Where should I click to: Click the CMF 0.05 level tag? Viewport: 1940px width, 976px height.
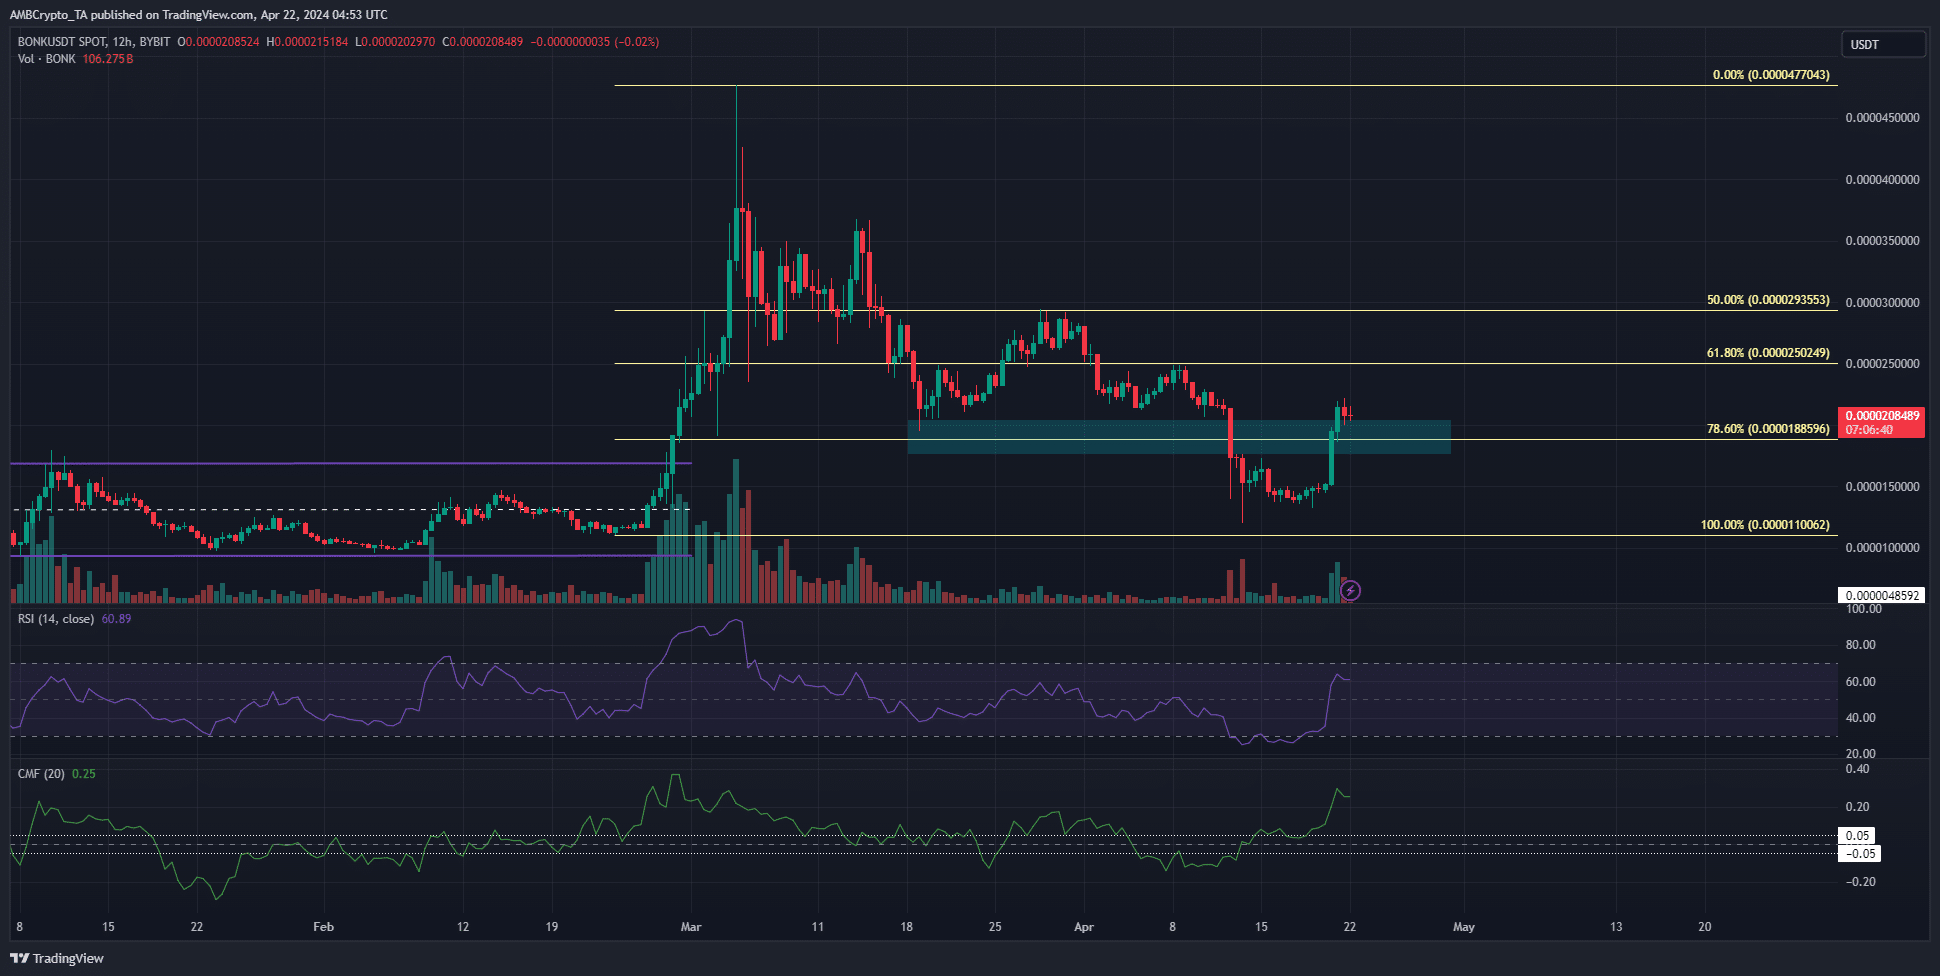[1857, 836]
